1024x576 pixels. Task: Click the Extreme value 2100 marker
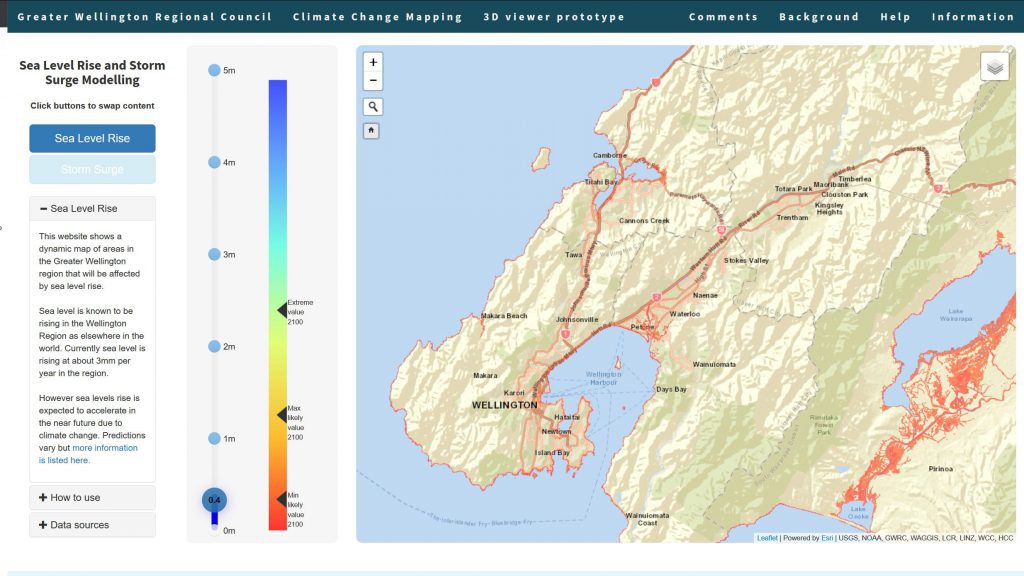click(283, 311)
